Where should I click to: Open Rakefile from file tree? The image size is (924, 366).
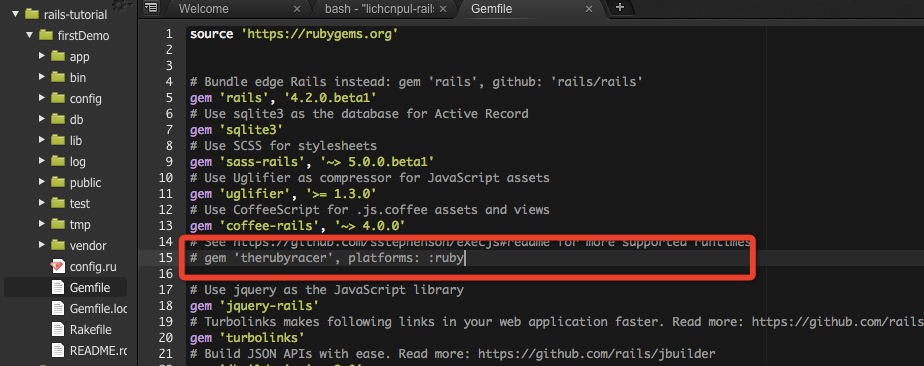tap(90, 329)
